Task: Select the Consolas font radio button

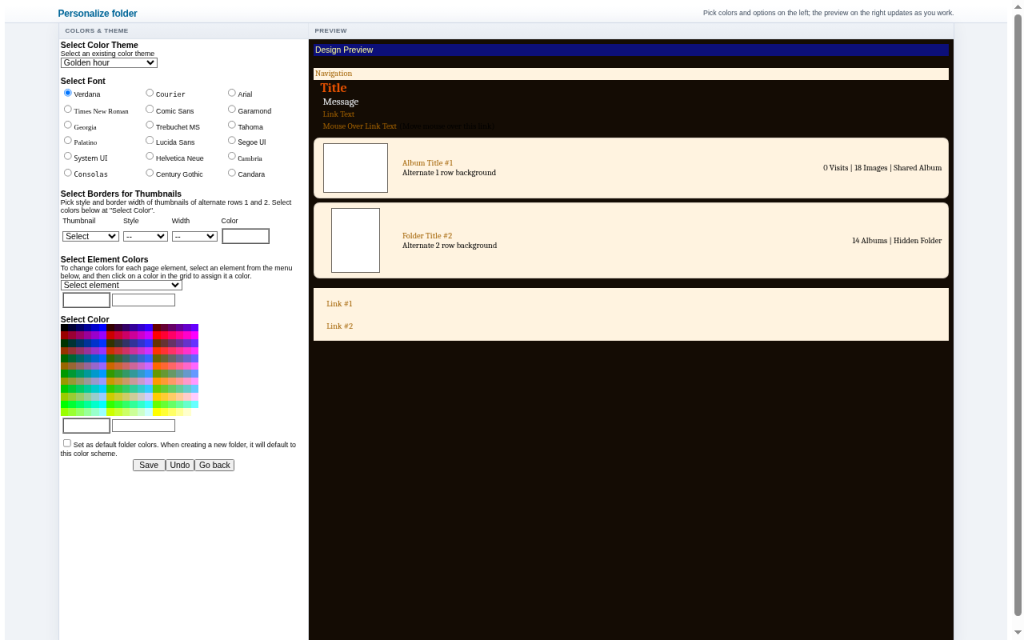Action: coord(67,173)
